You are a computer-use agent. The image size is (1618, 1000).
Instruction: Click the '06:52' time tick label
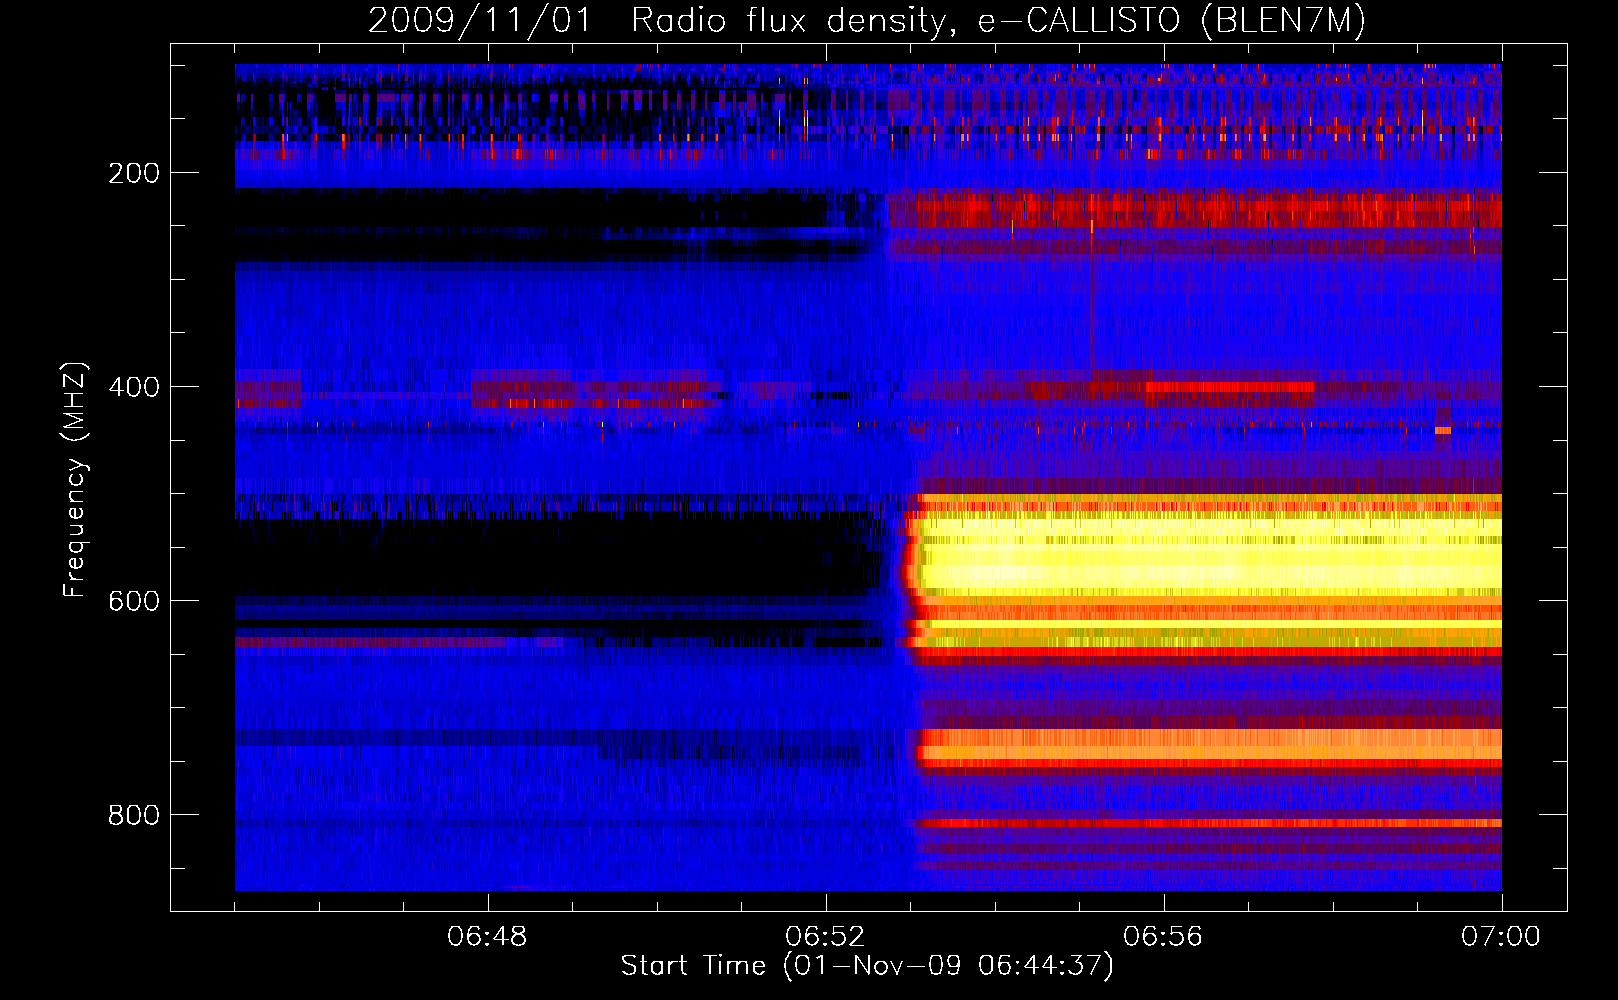coord(825,936)
